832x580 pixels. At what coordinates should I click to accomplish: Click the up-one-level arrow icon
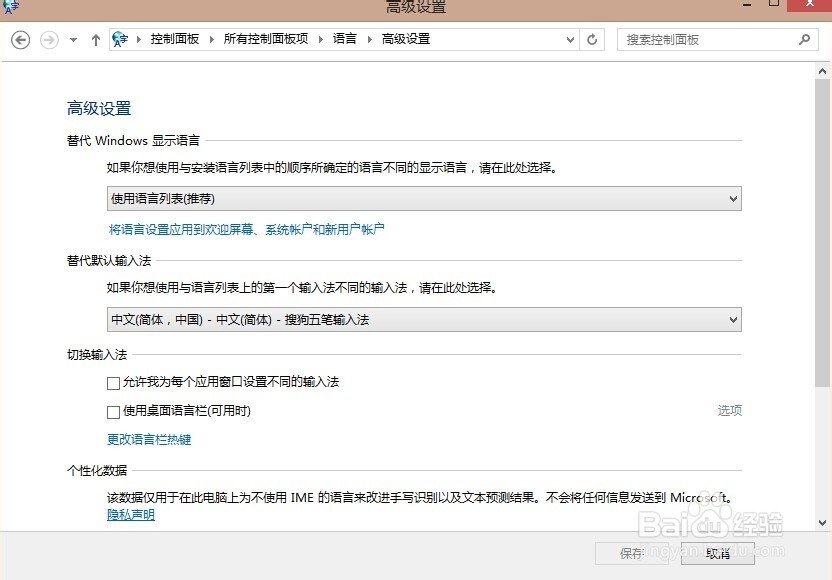[x=95, y=39]
